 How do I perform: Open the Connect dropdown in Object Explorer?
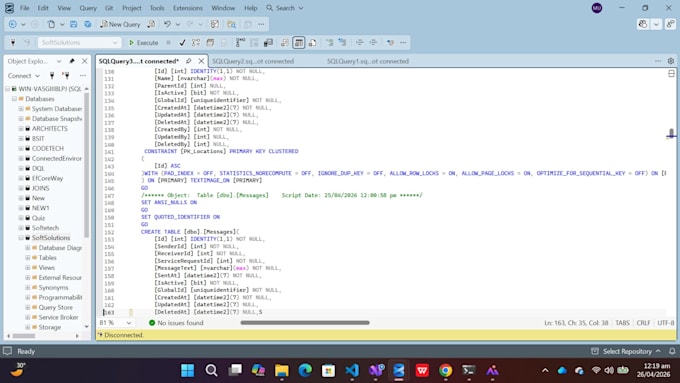tap(23, 75)
